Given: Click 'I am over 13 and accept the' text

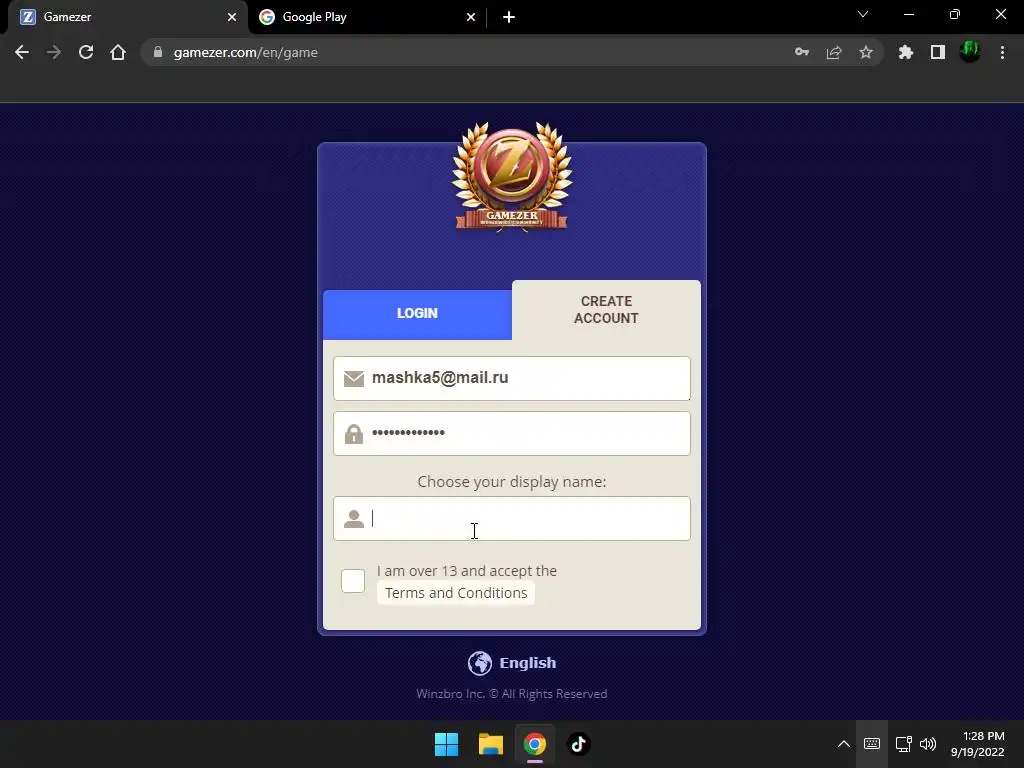Looking at the screenshot, I should (467, 571).
